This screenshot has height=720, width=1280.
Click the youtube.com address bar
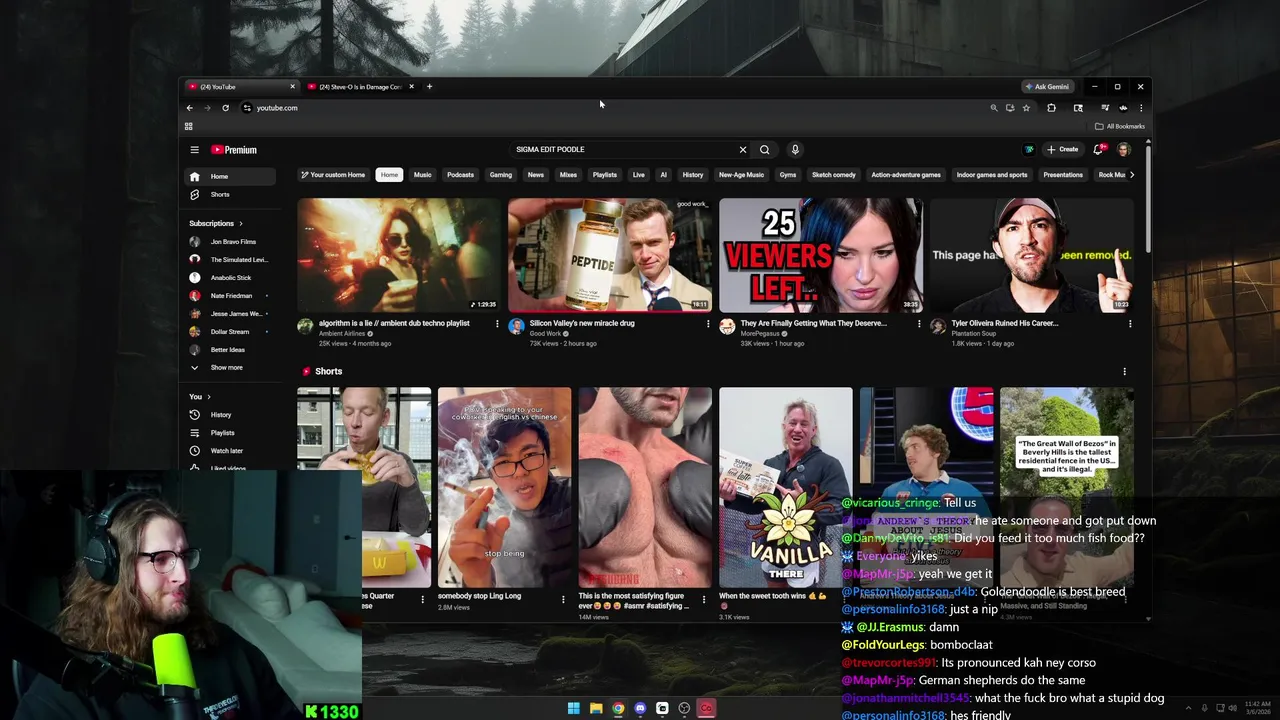tap(610, 108)
